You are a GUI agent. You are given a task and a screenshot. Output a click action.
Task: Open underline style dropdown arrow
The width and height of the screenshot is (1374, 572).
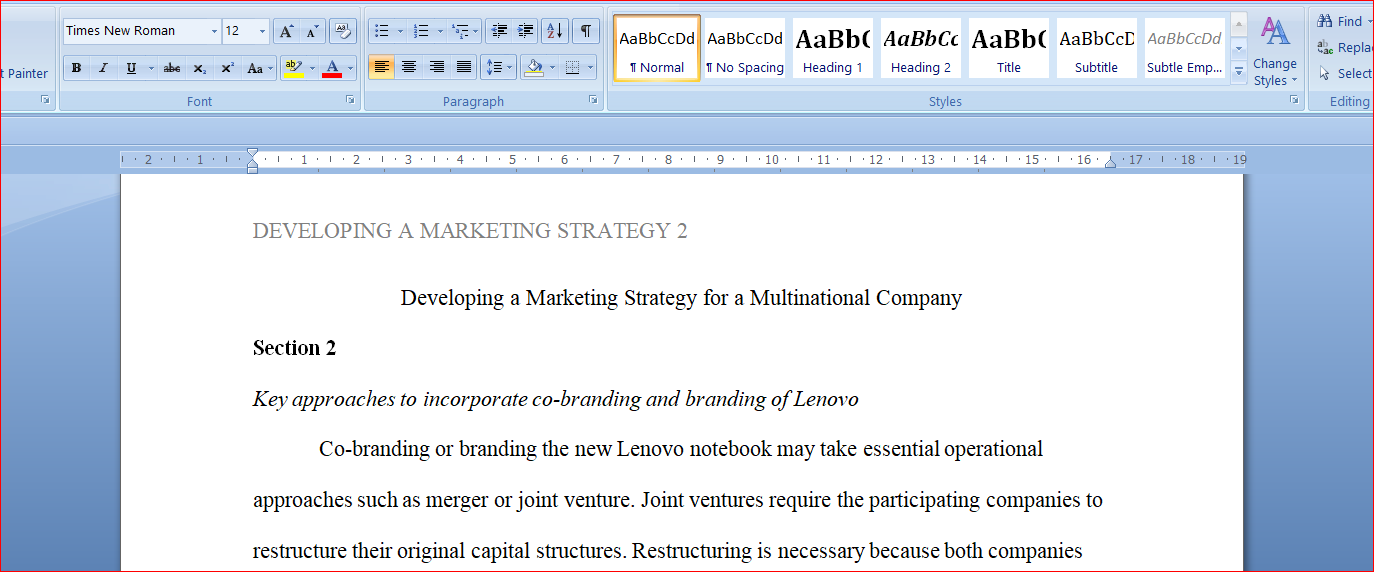coord(151,68)
